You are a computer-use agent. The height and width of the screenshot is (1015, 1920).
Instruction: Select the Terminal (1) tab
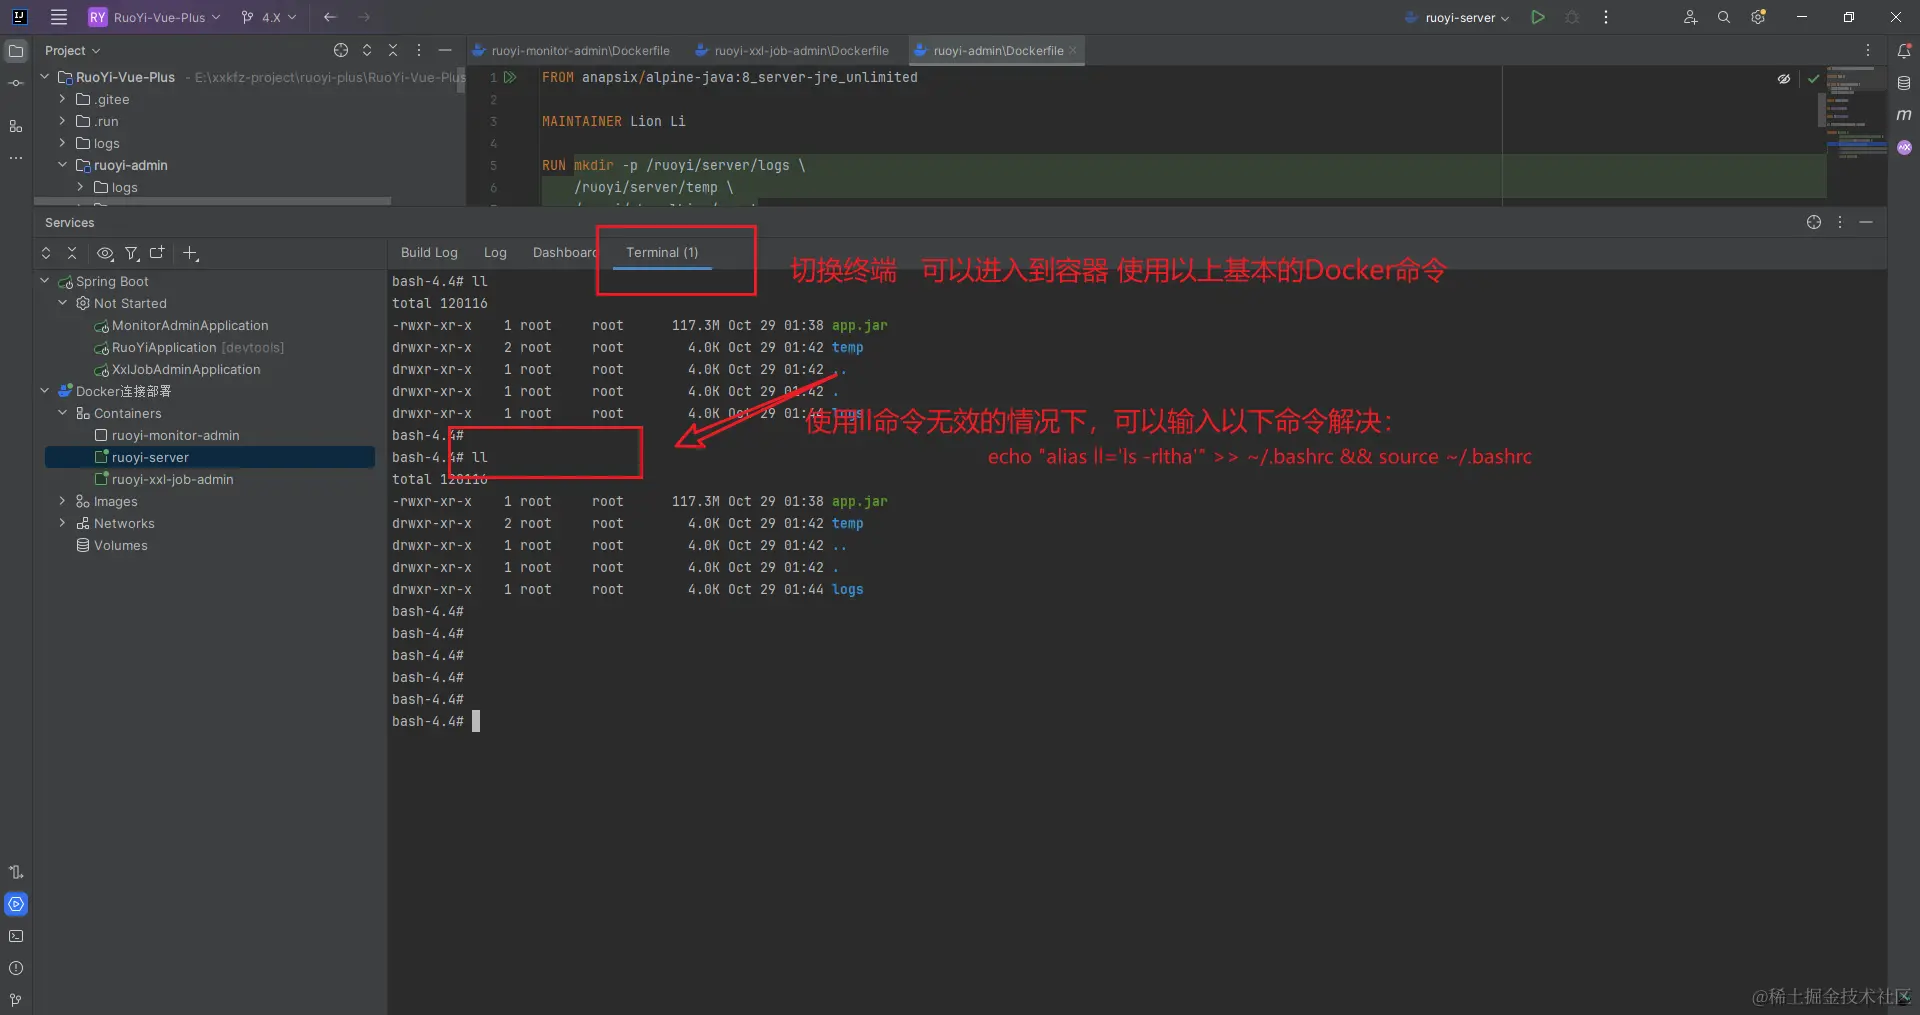click(662, 253)
